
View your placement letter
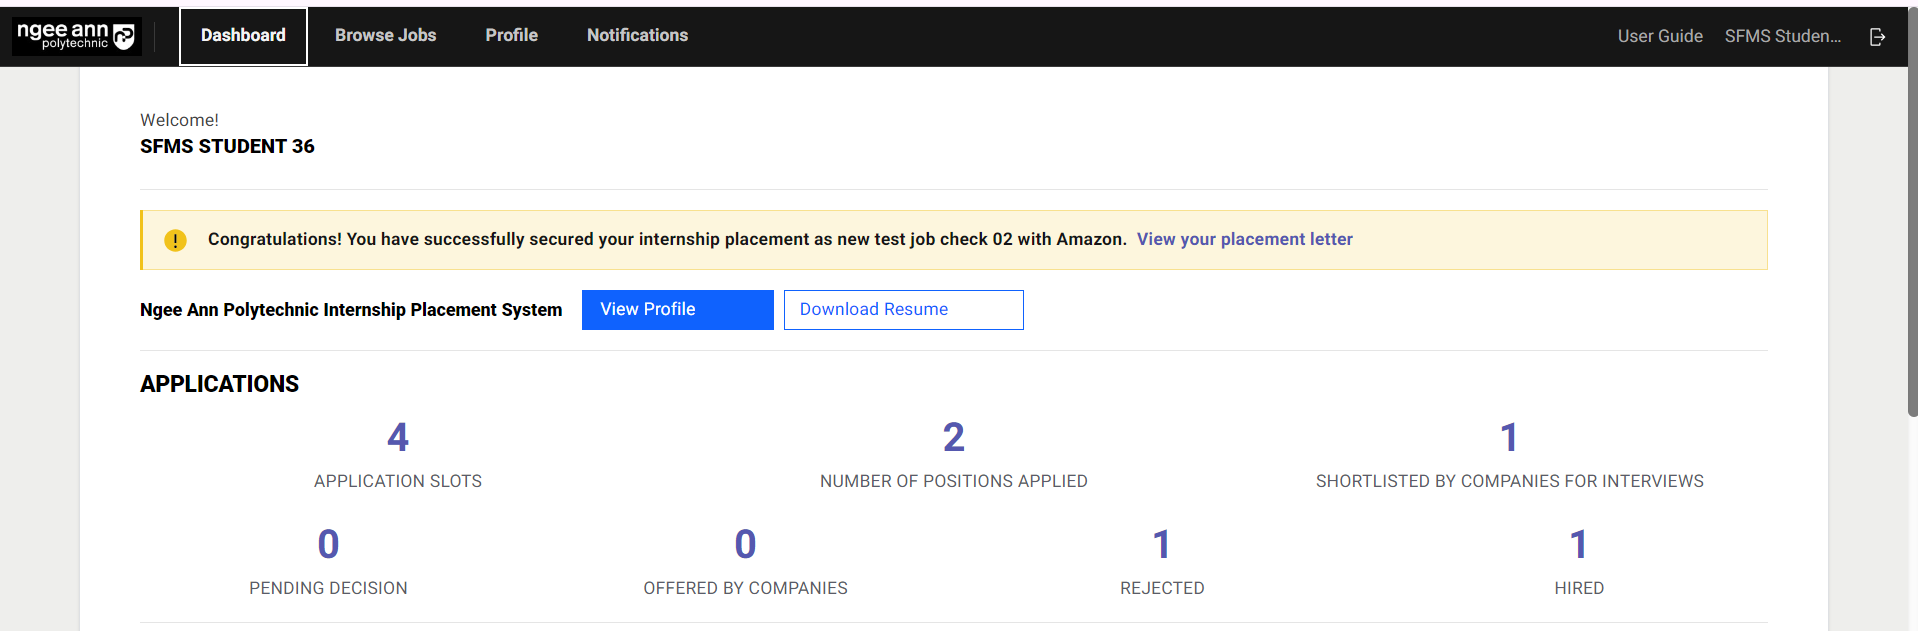click(1244, 239)
